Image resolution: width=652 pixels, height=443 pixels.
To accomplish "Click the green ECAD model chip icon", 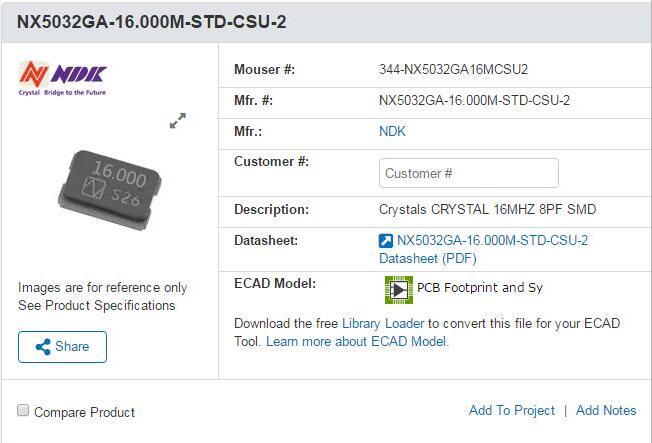I will (399, 289).
